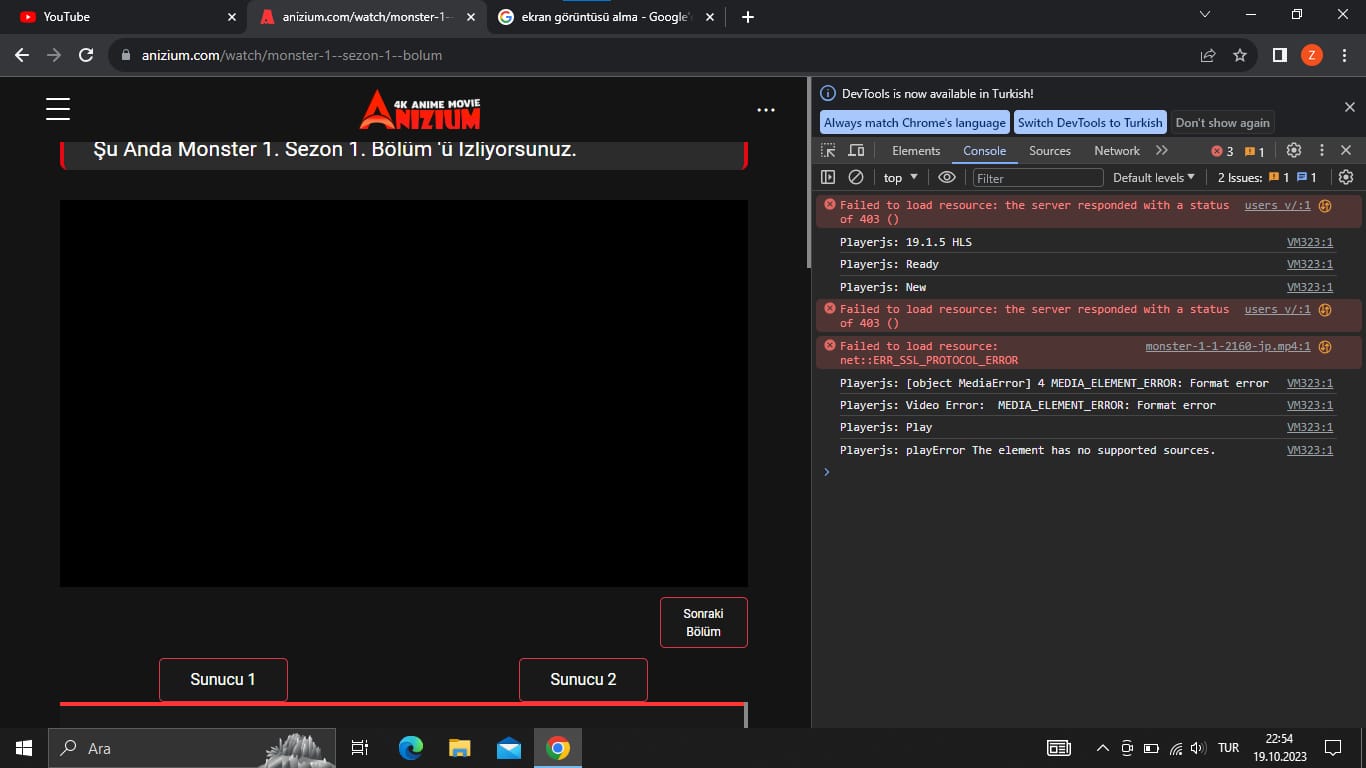Image resolution: width=1366 pixels, height=768 pixels.
Task: Open the Chrome profile avatar Z
Action: click(x=1312, y=55)
